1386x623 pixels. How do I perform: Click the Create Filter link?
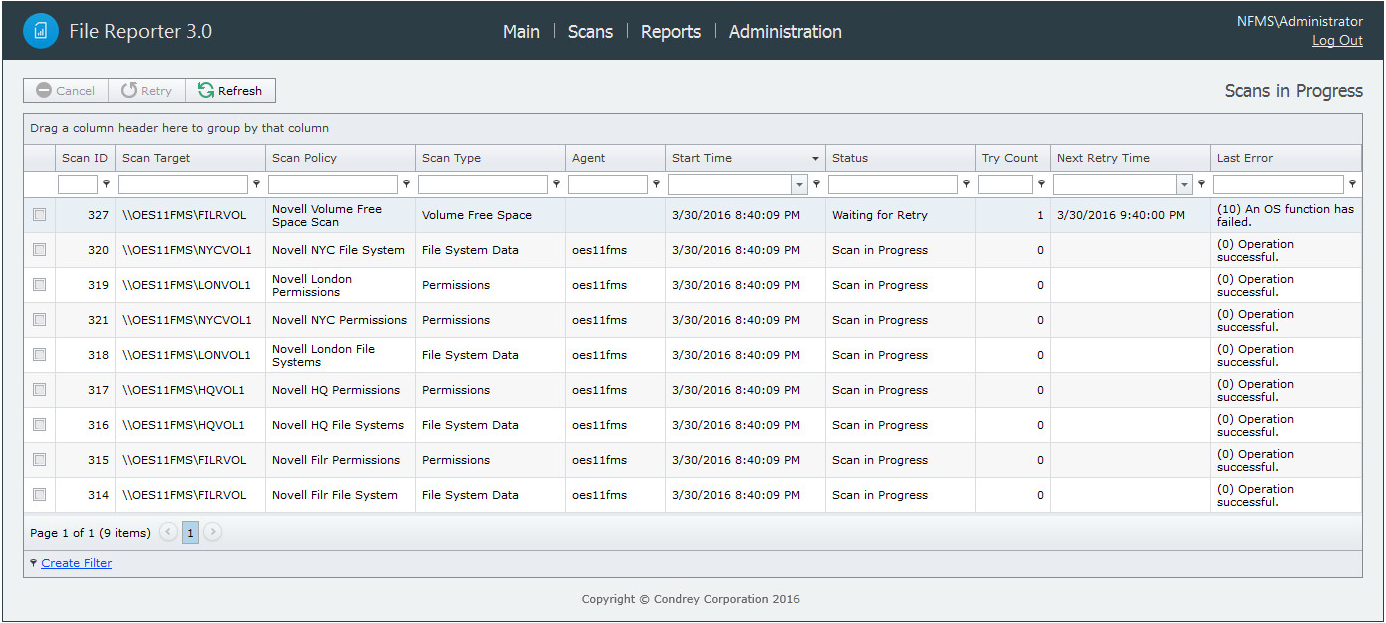76,563
